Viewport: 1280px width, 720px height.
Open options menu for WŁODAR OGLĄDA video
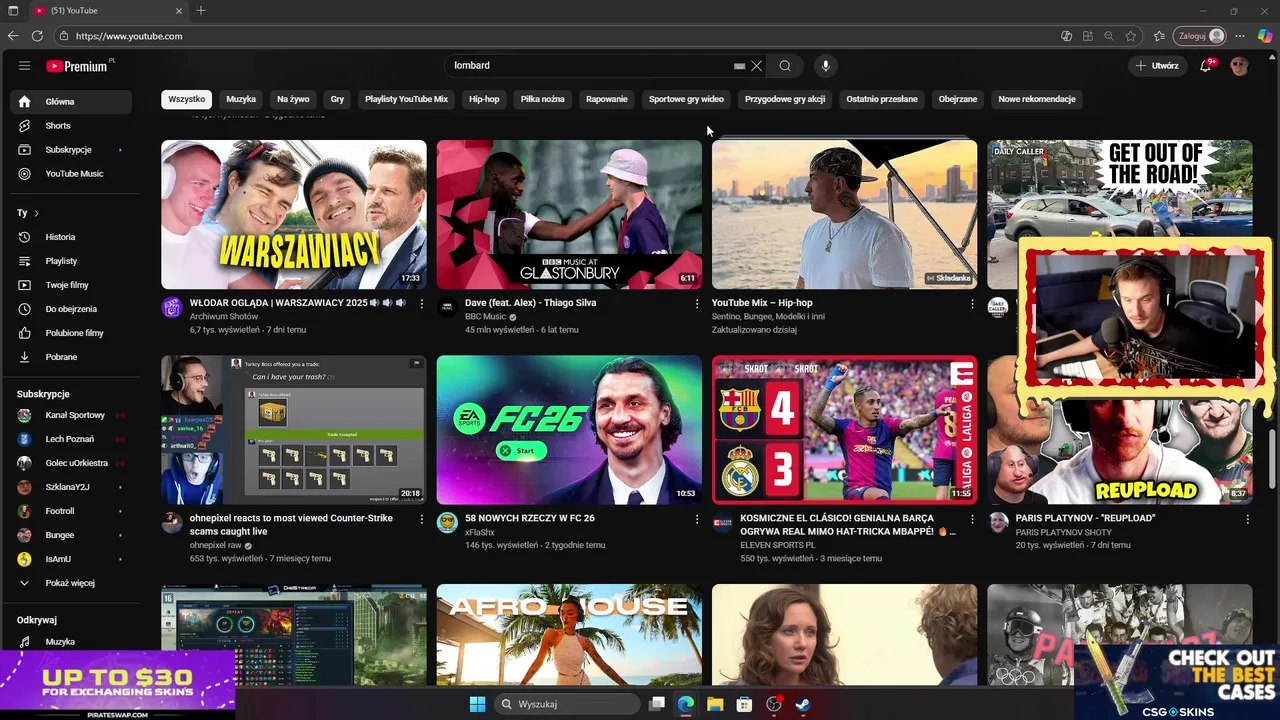[x=421, y=303]
